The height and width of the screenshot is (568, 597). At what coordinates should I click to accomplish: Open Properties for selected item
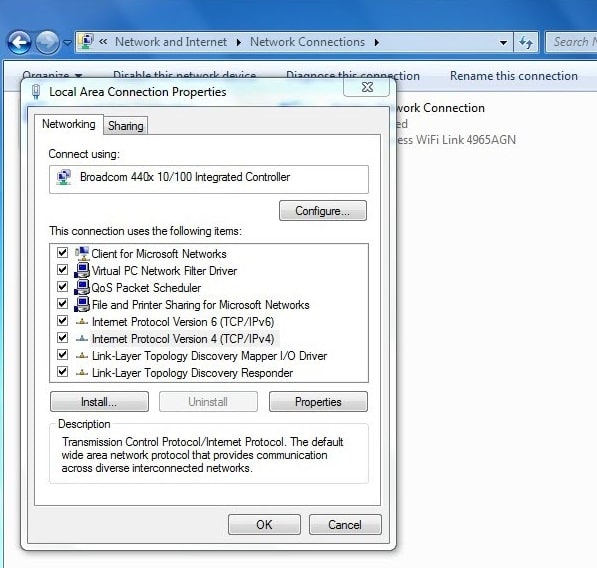(x=318, y=402)
